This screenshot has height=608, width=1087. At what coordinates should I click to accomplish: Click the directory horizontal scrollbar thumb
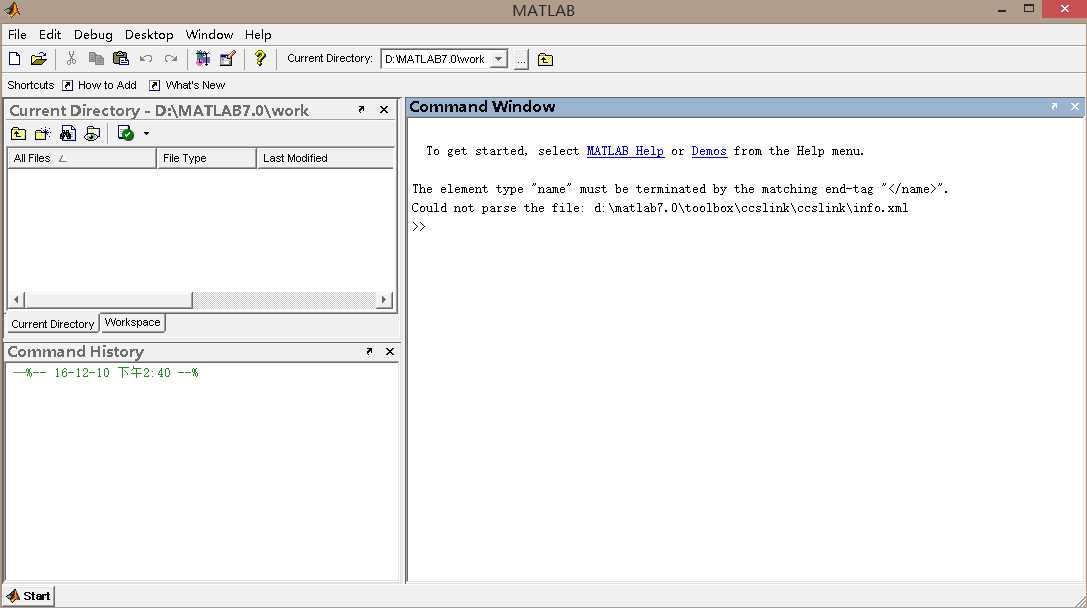(108, 299)
